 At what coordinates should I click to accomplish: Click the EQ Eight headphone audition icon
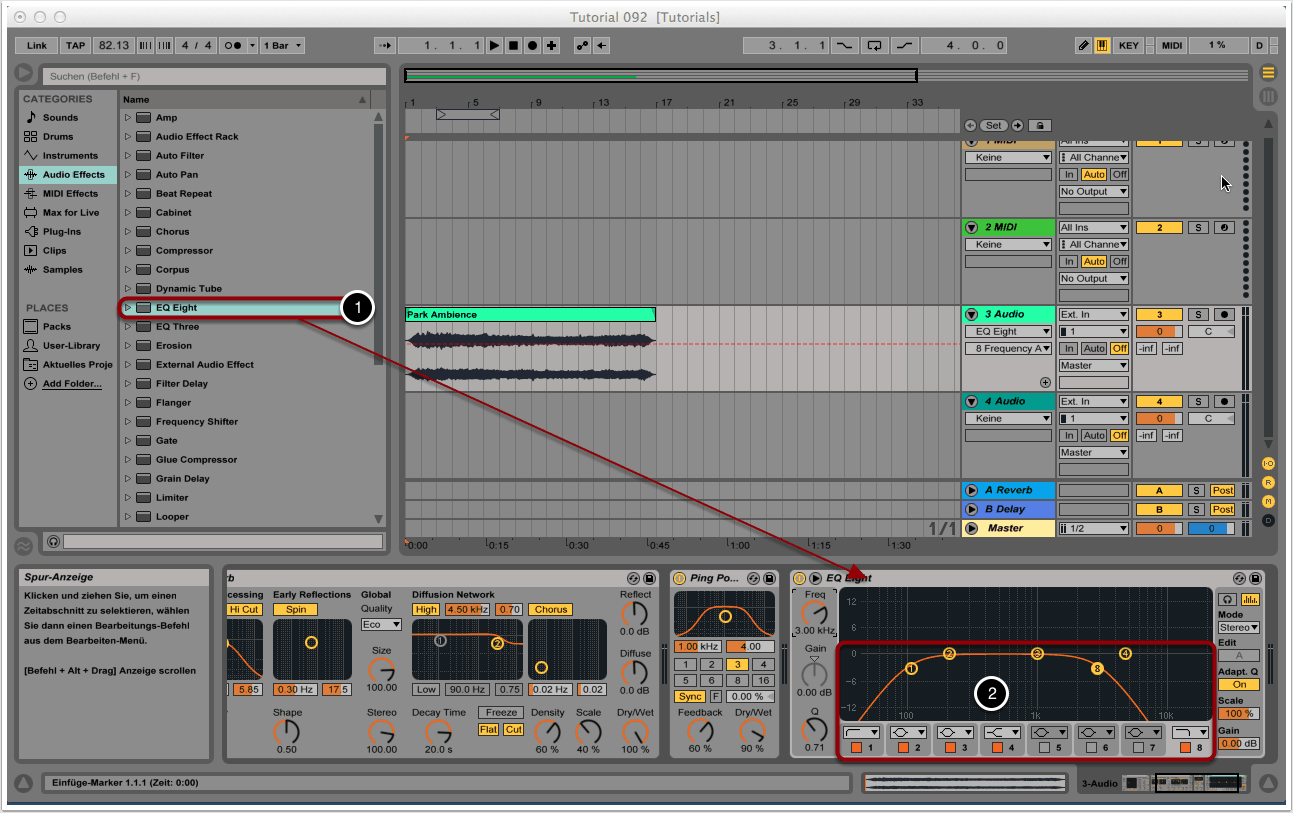click(1227, 599)
